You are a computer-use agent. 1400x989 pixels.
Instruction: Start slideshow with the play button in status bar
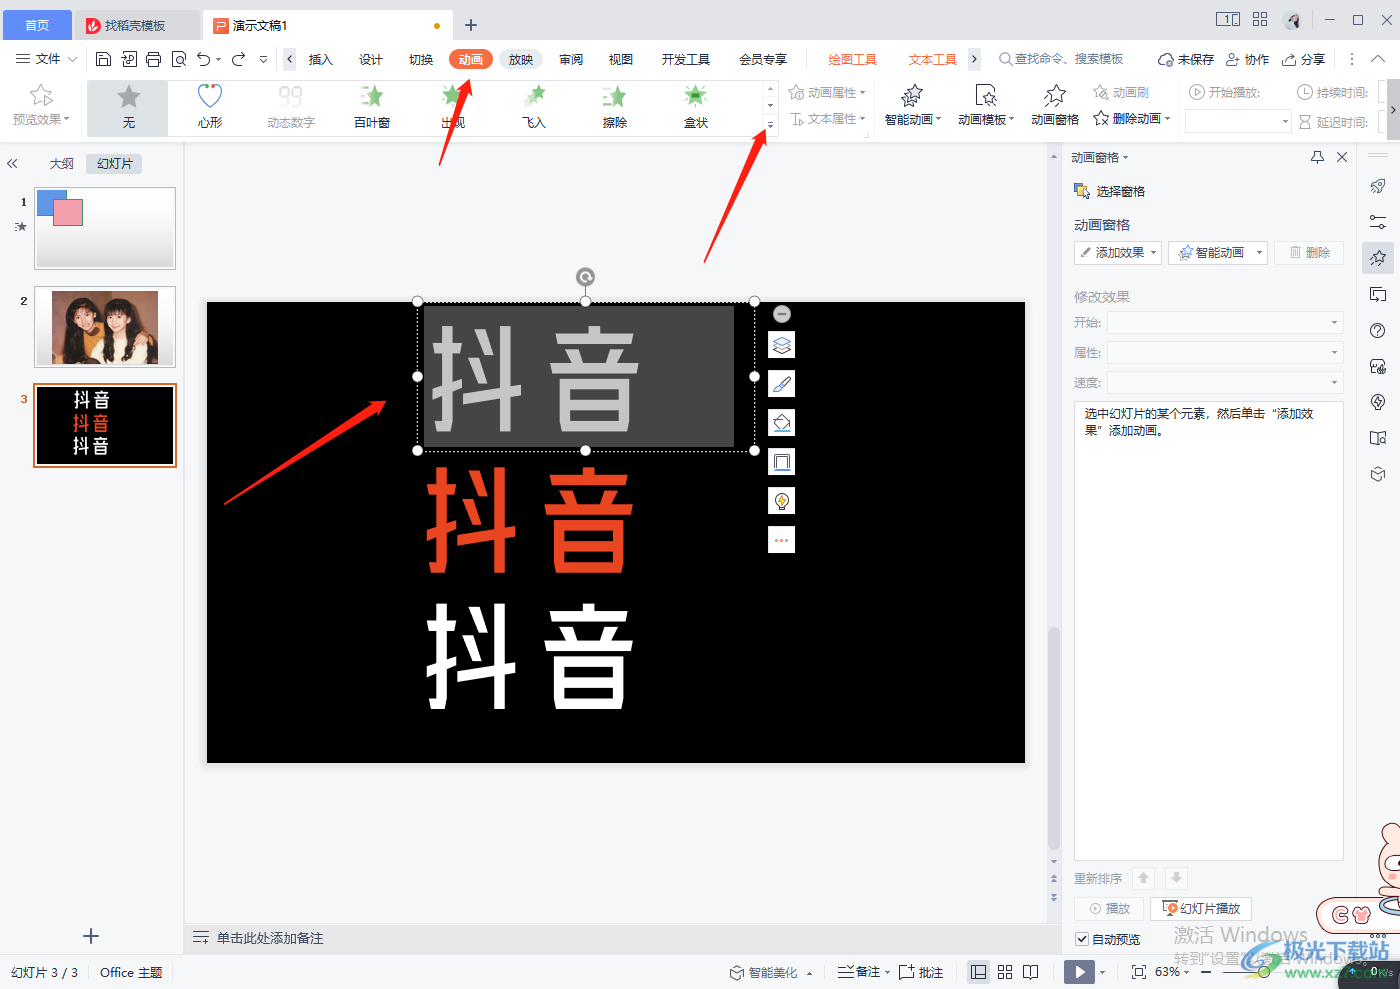click(1079, 972)
